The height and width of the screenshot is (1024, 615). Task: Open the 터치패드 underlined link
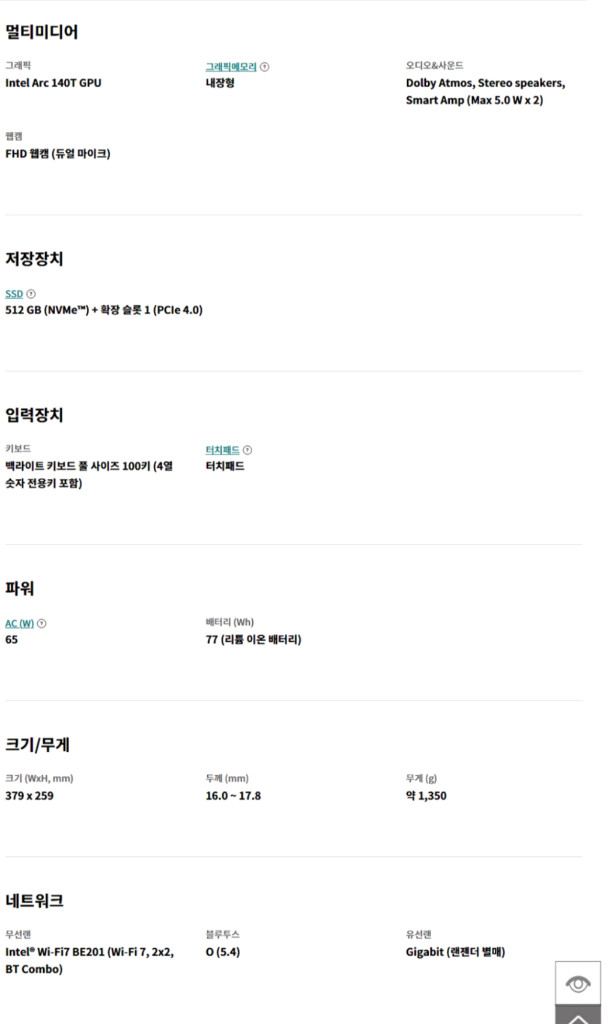[x=222, y=449]
